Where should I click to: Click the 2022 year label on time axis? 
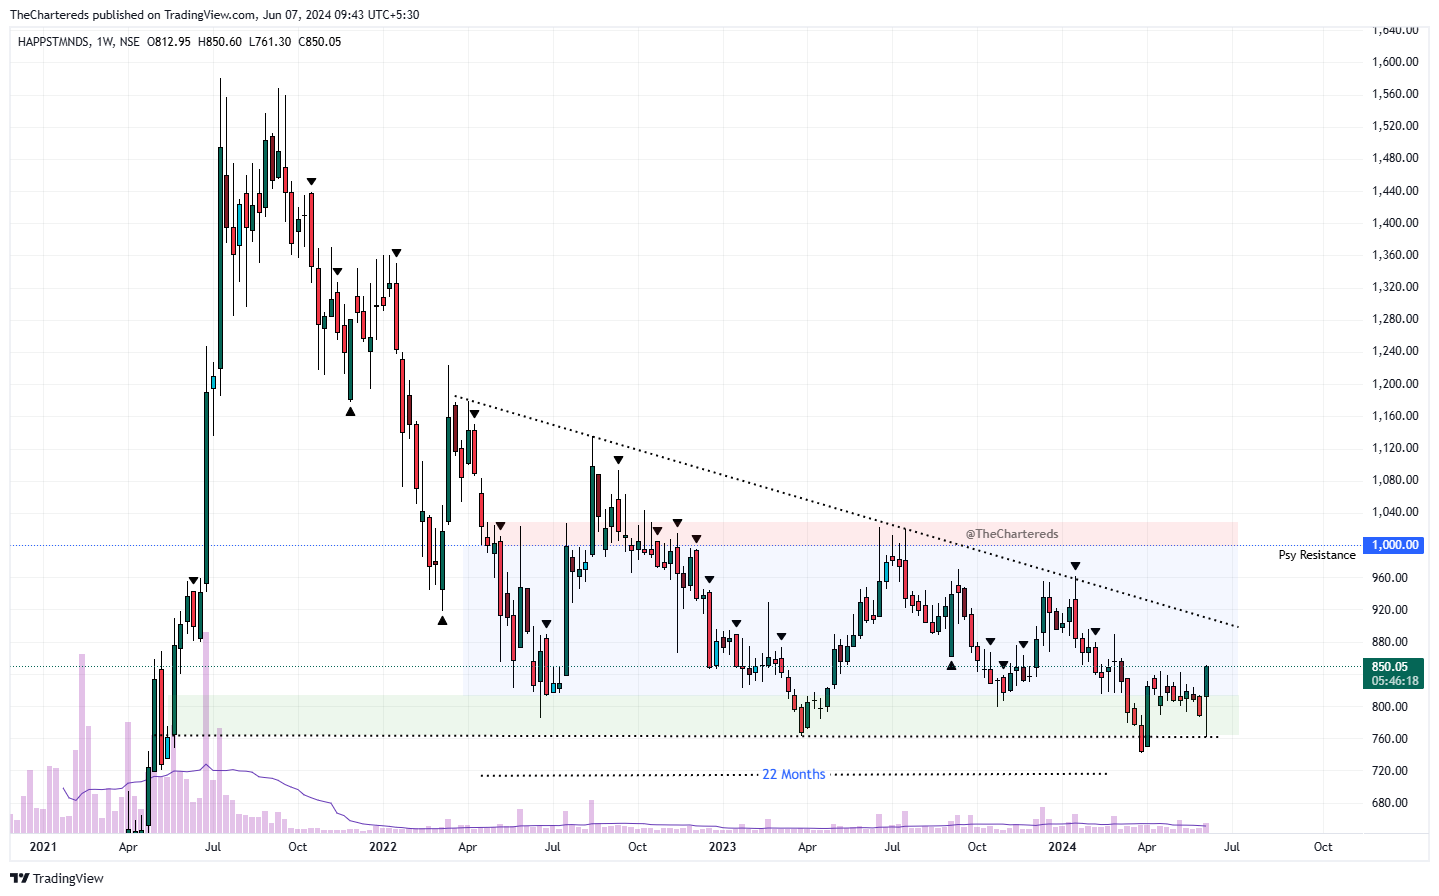[383, 847]
